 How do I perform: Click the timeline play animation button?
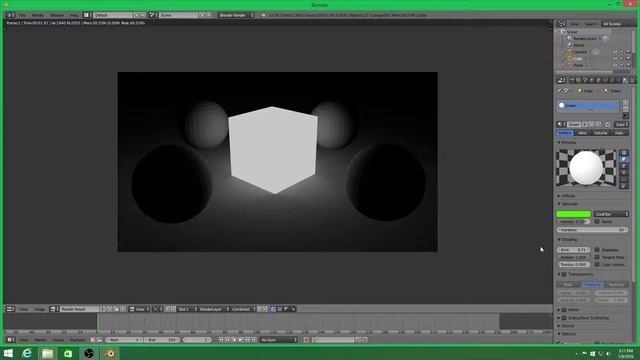[x=240, y=340]
